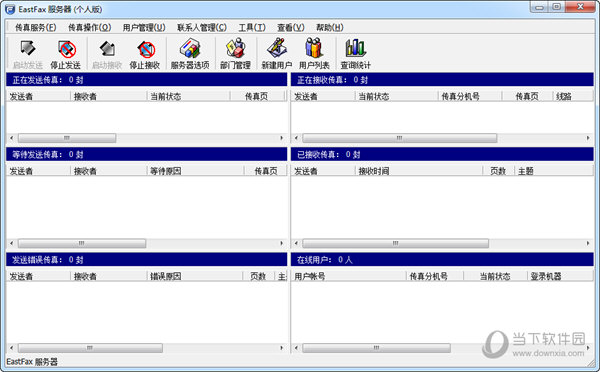Open the 传真操作(O) menu
600x372 pixels.
tap(90, 27)
